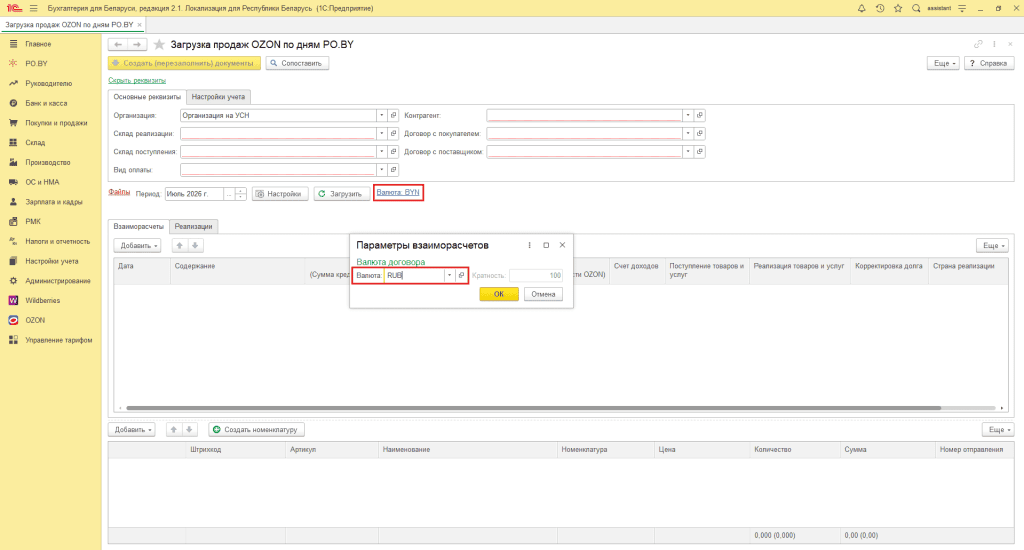This screenshot has width=1024, height=550.
Task: Move row up in lower goods table
Action: 174,430
